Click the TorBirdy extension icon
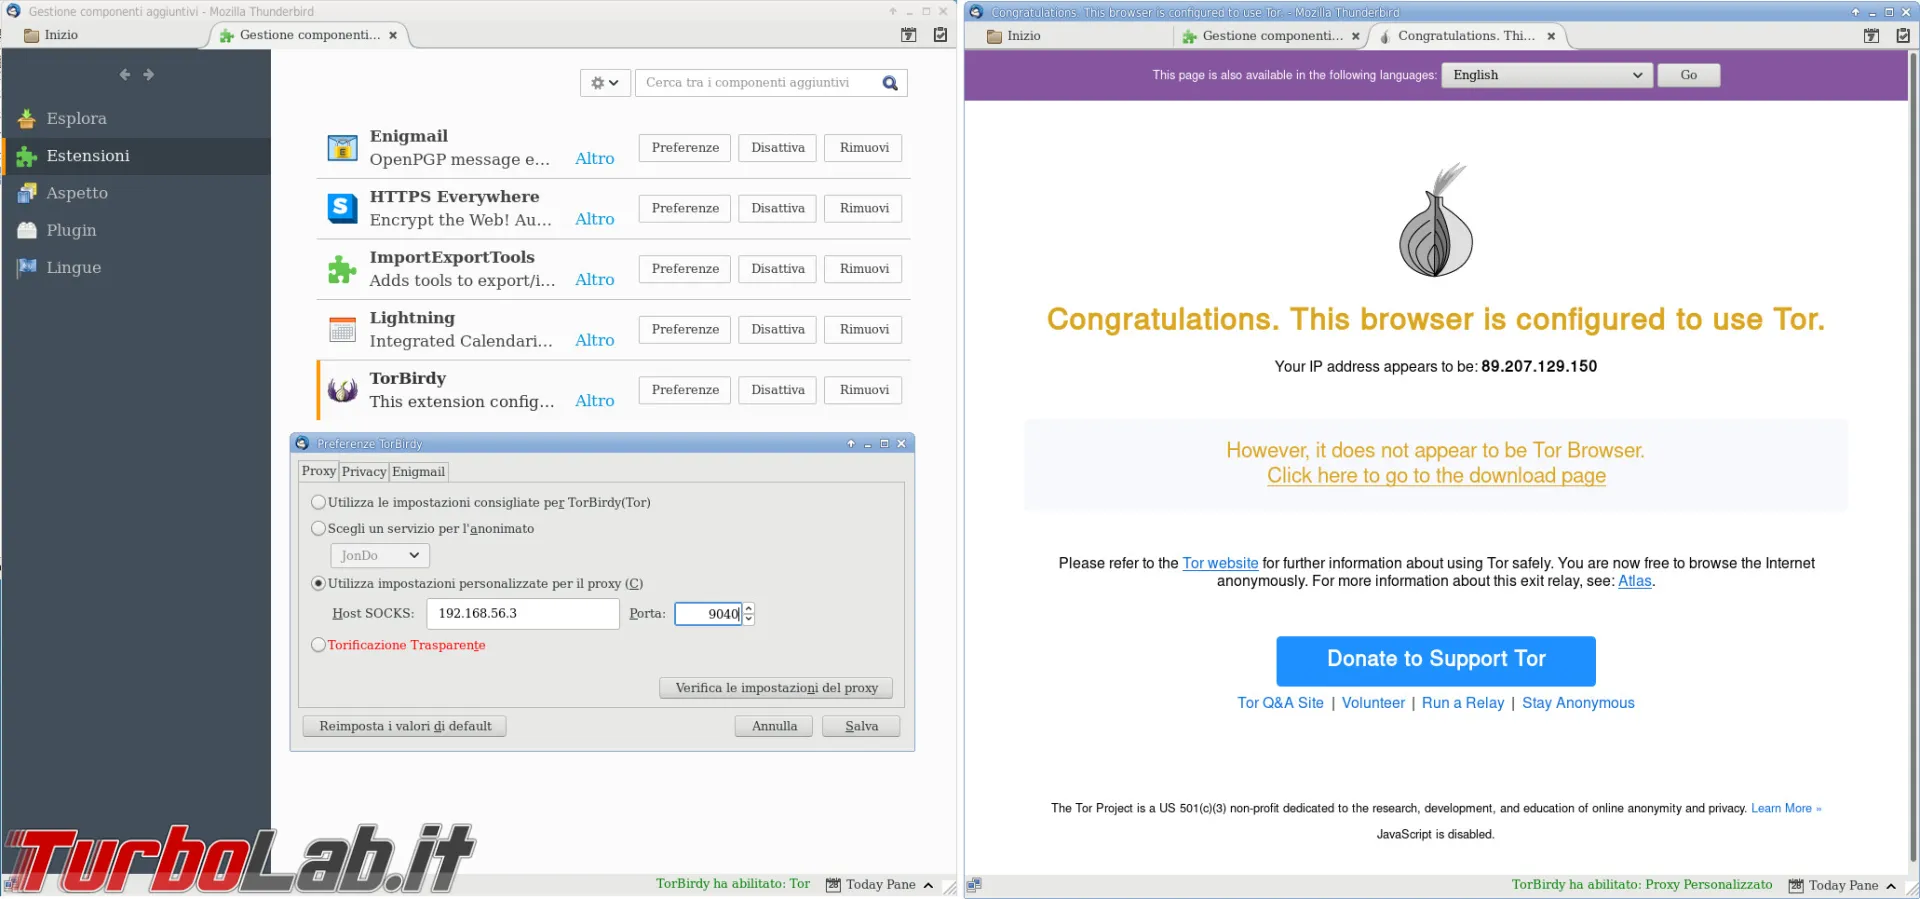 pyautogui.click(x=343, y=390)
